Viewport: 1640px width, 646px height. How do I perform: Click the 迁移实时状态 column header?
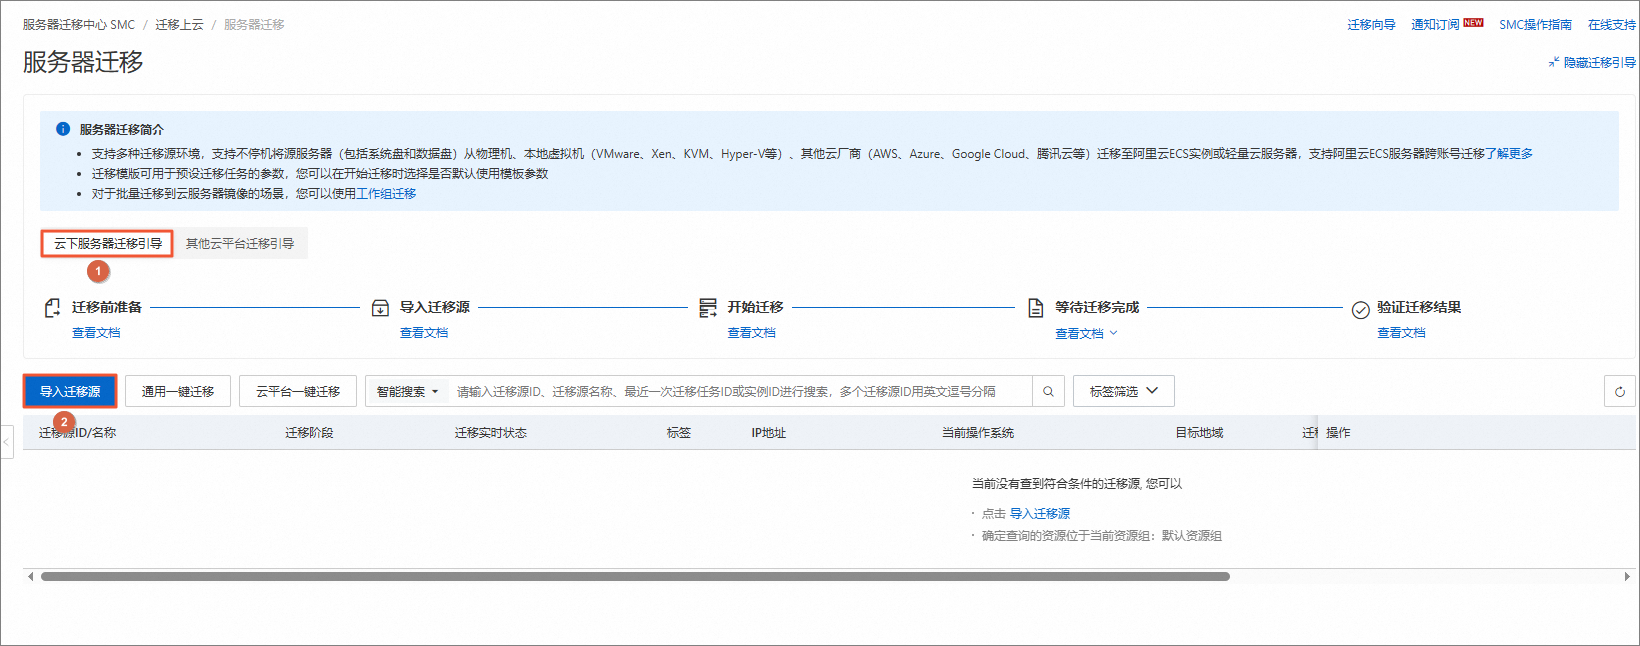pos(490,433)
